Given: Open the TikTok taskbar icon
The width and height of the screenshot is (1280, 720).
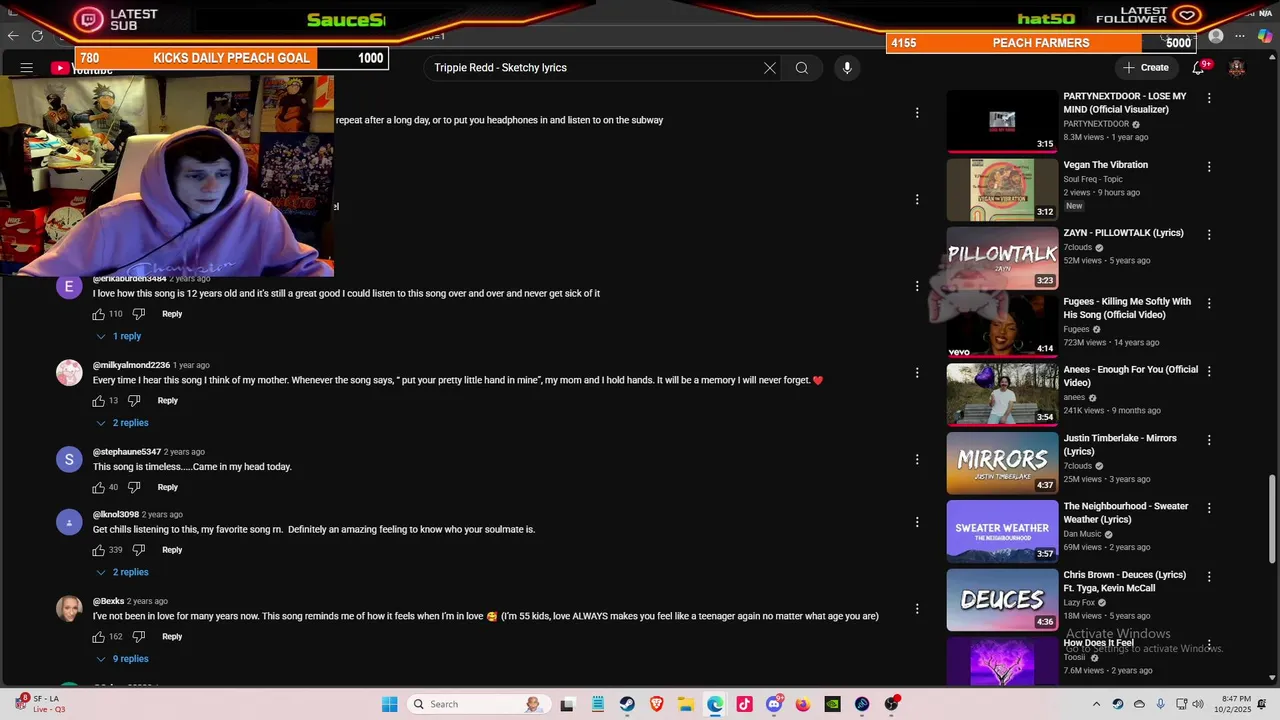Looking at the screenshot, I should click(x=744, y=704).
